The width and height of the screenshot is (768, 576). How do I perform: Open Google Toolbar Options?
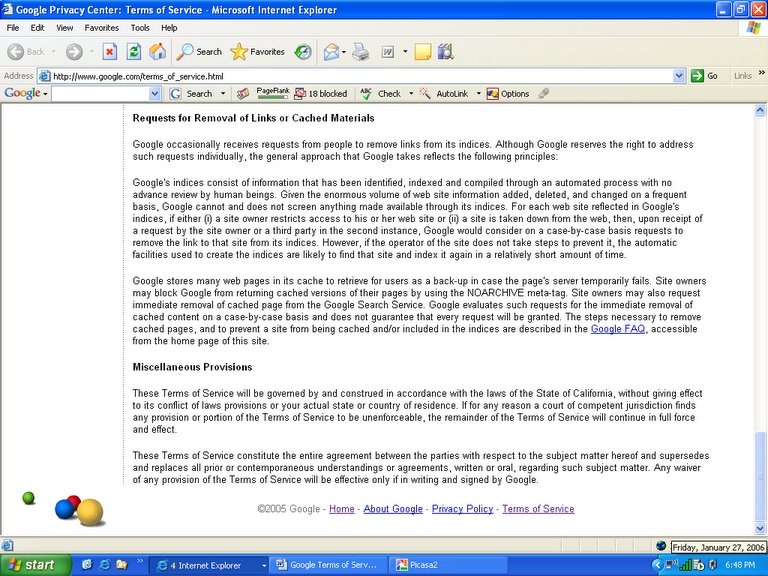(508, 94)
